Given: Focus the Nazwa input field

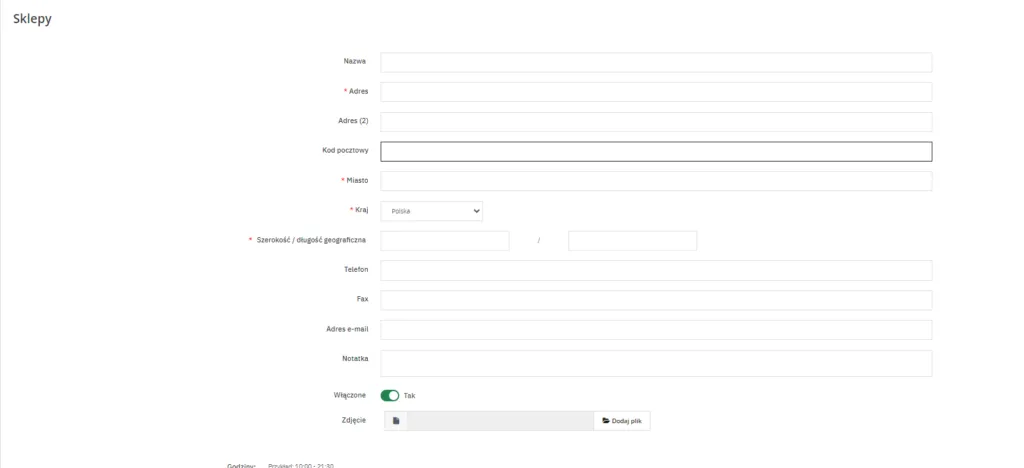Looking at the screenshot, I should (656, 63).
